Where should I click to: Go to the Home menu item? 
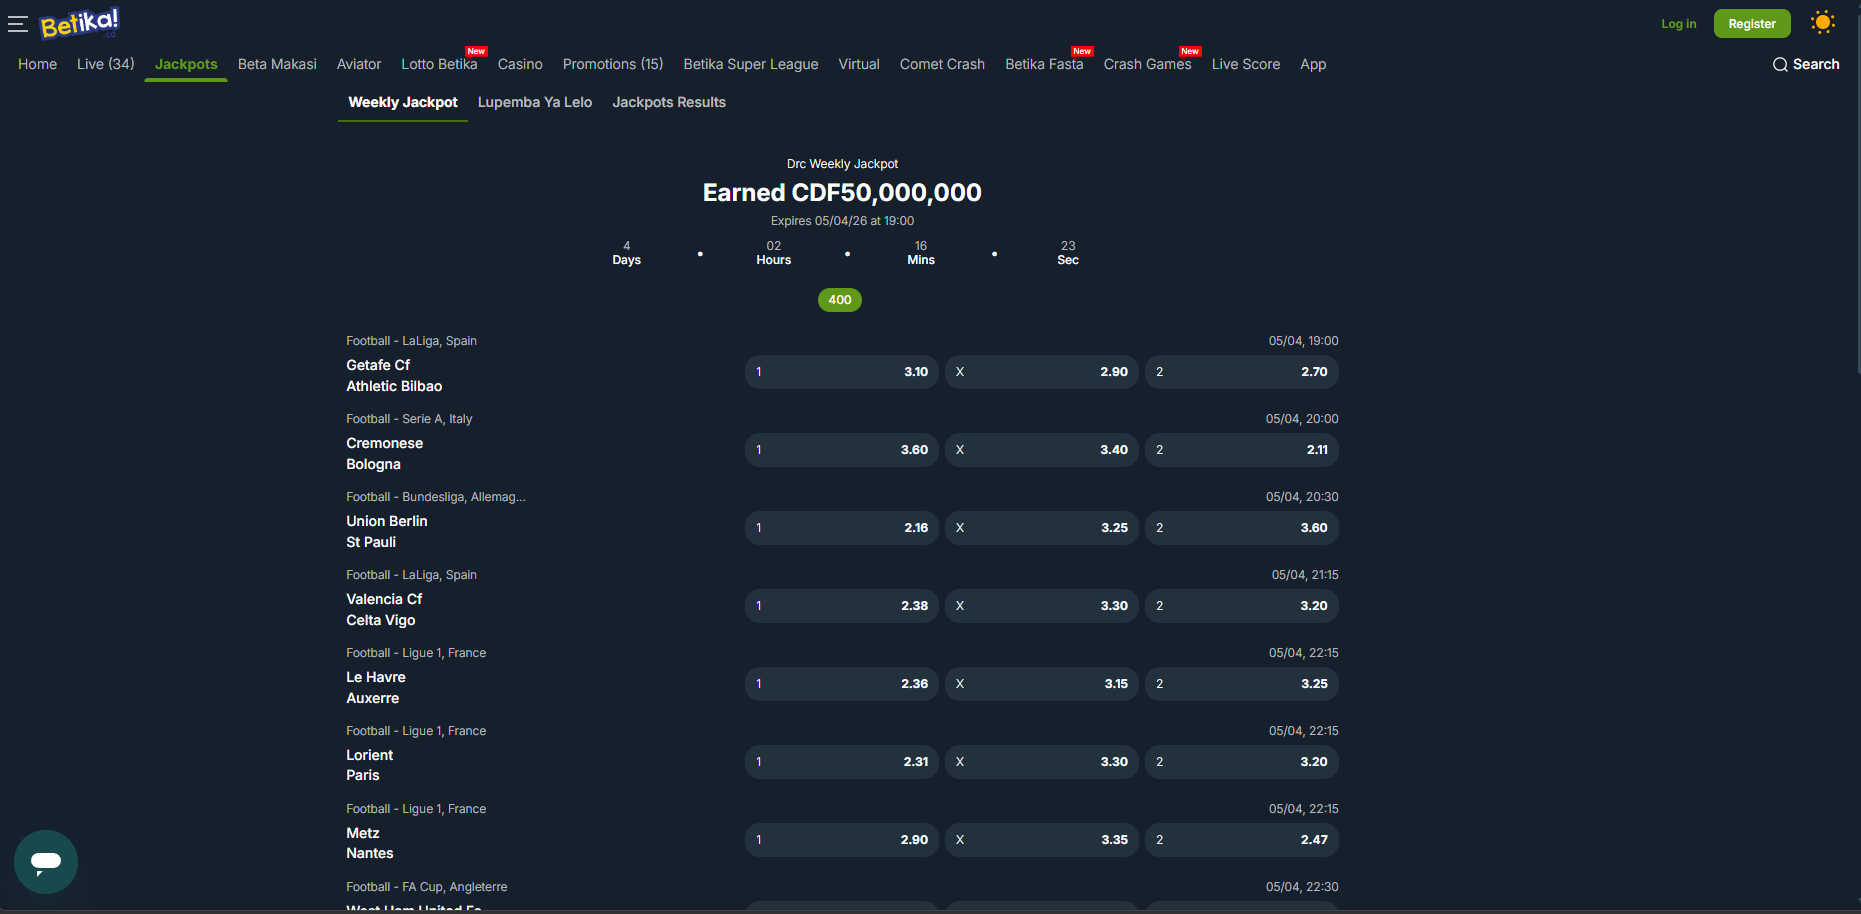point(38,64)
